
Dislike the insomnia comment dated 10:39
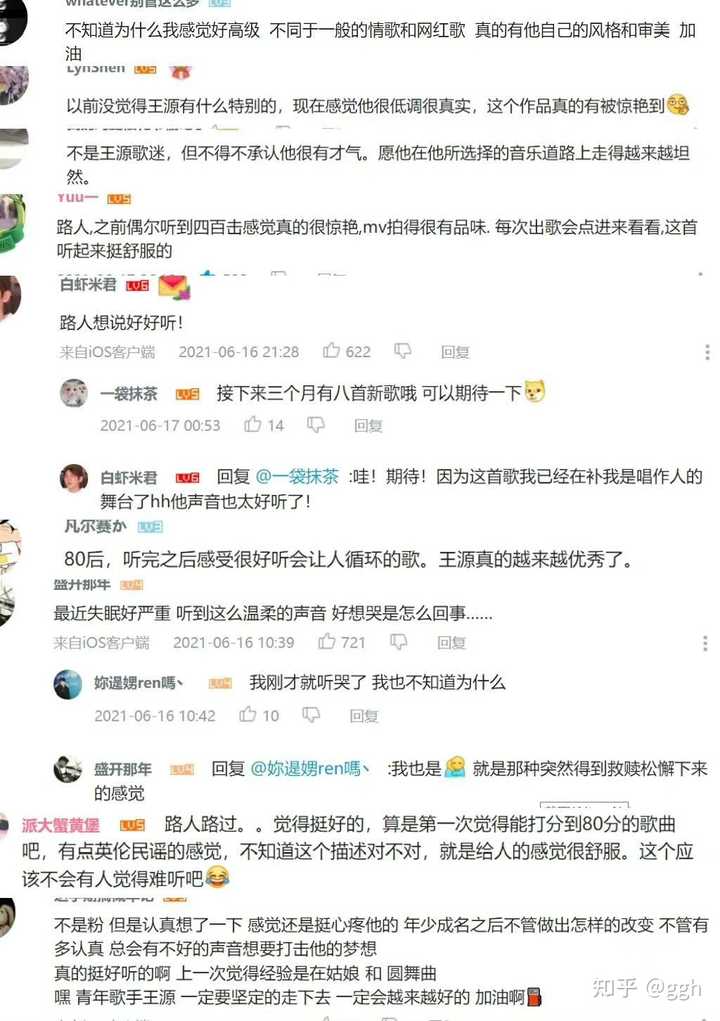(x=398, y=643)
